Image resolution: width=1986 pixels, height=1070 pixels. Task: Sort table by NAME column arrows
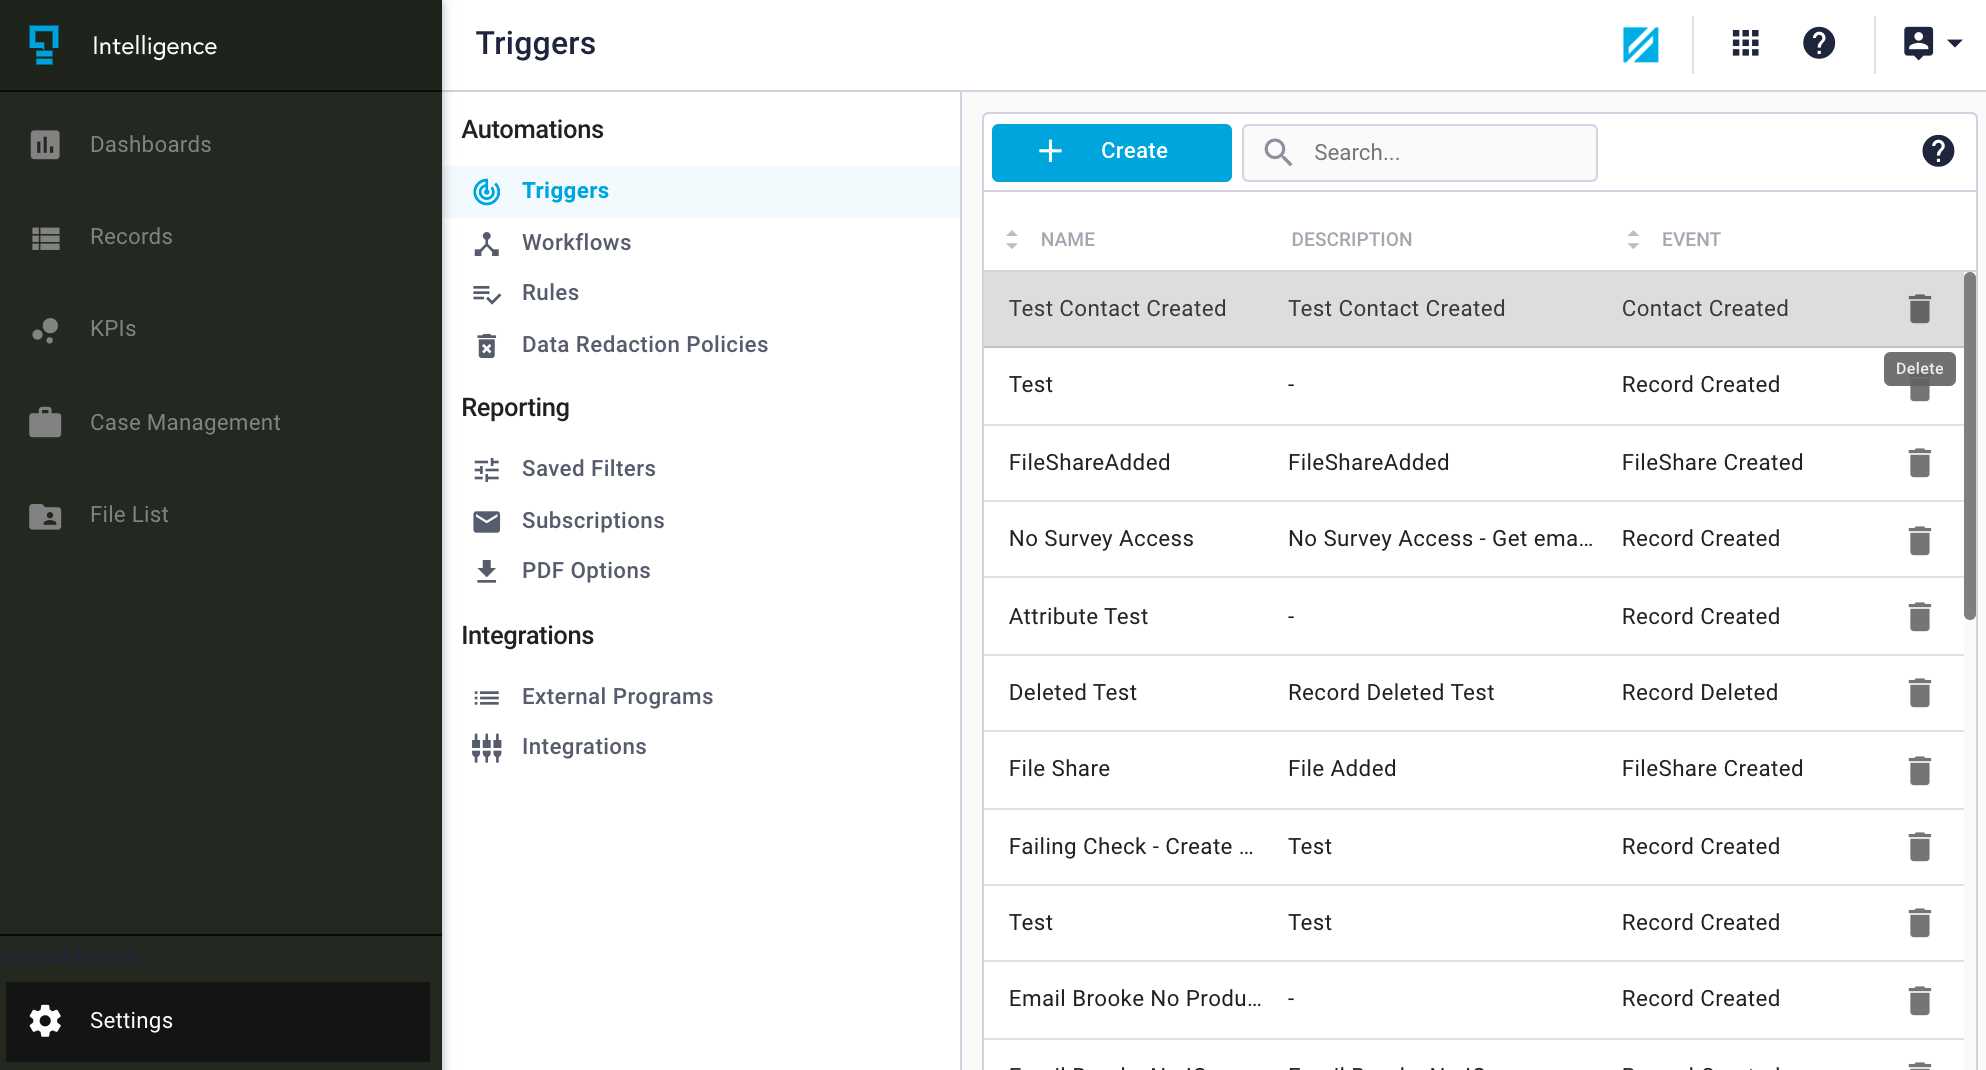pos(1012,240)
